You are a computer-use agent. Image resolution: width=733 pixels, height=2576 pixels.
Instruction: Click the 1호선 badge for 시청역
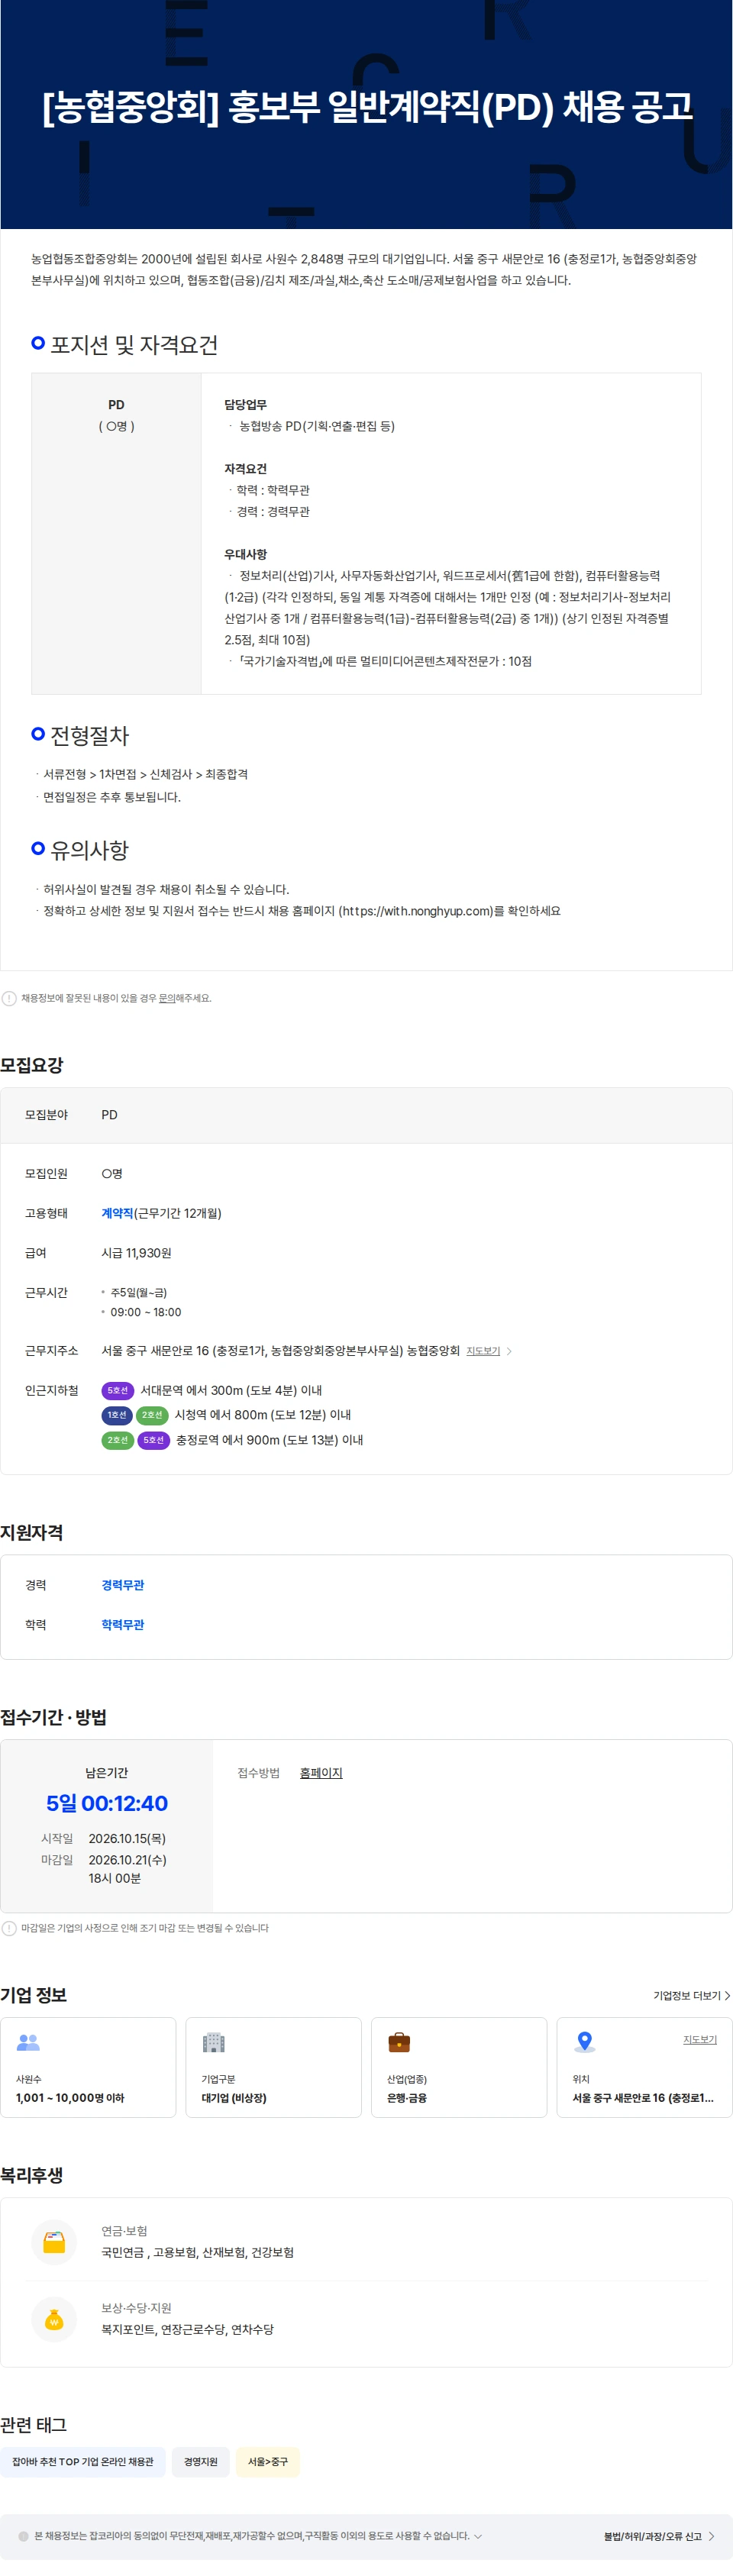tap(117, 1415)
